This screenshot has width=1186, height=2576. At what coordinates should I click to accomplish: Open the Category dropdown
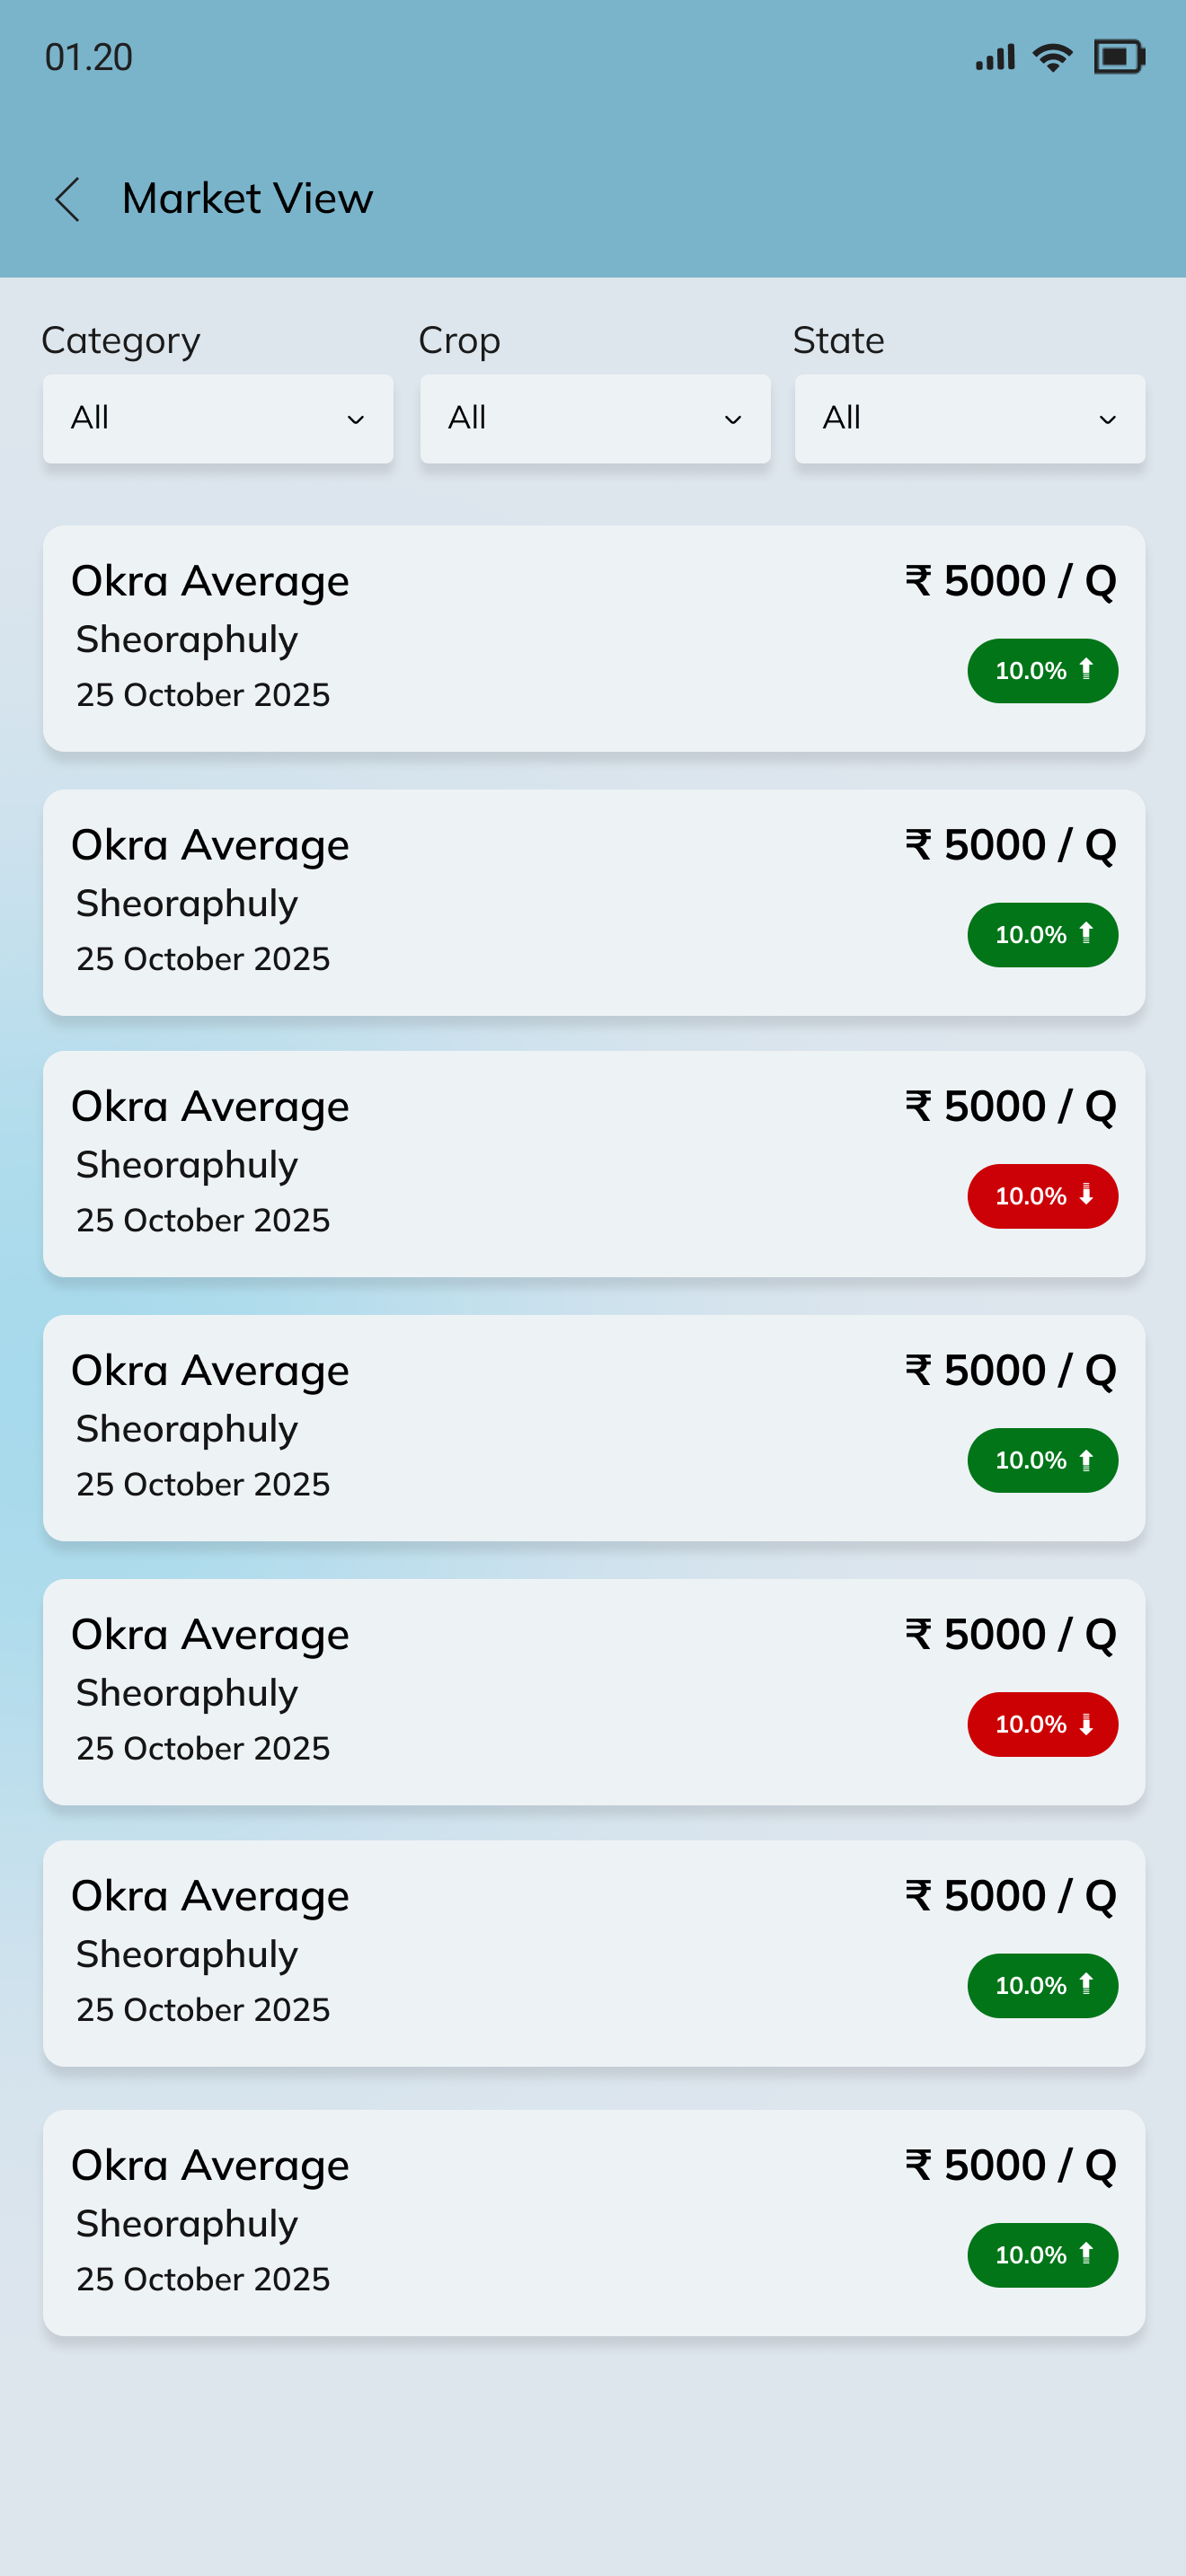click(x=218, y=418)
